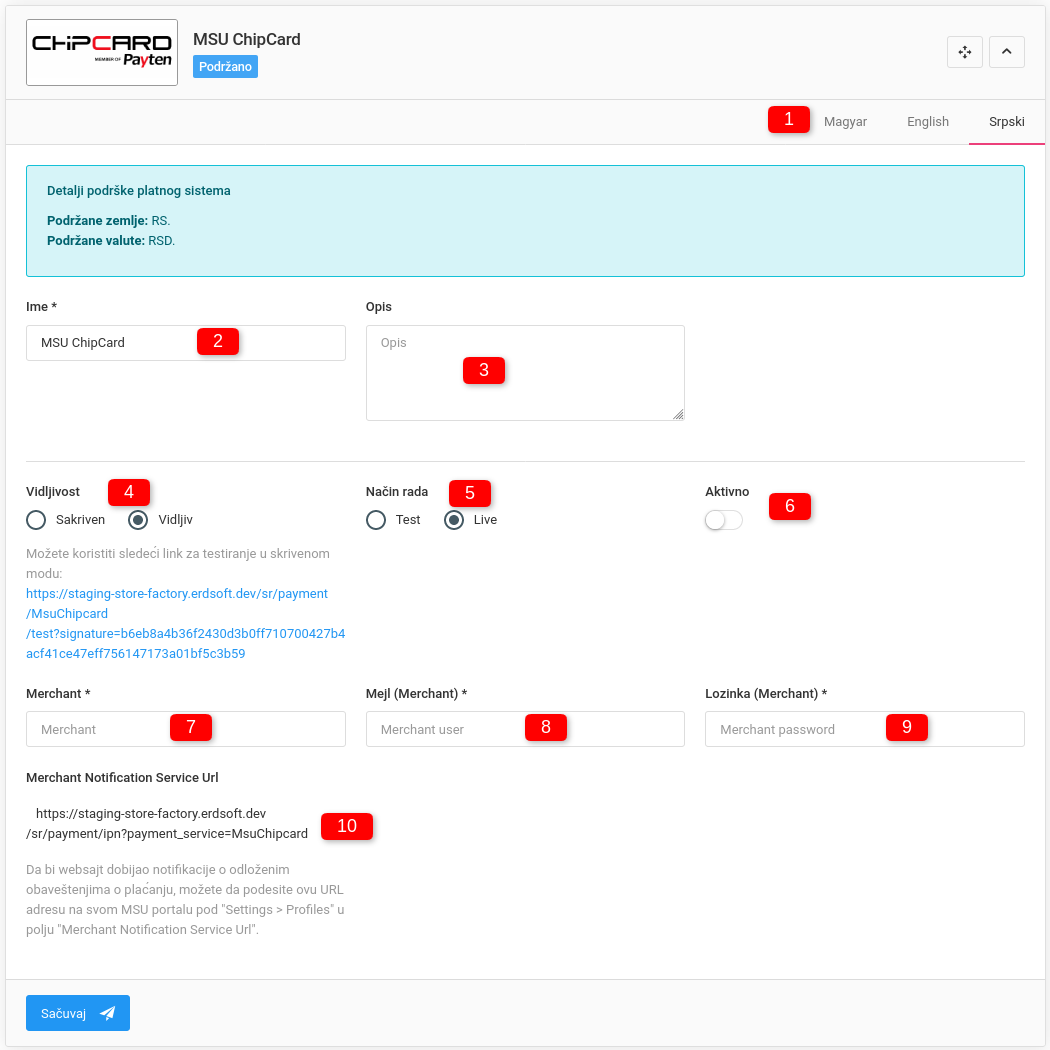
Task: Enable the Aktivno toggle switch
Action: click(x=724, y=520)
